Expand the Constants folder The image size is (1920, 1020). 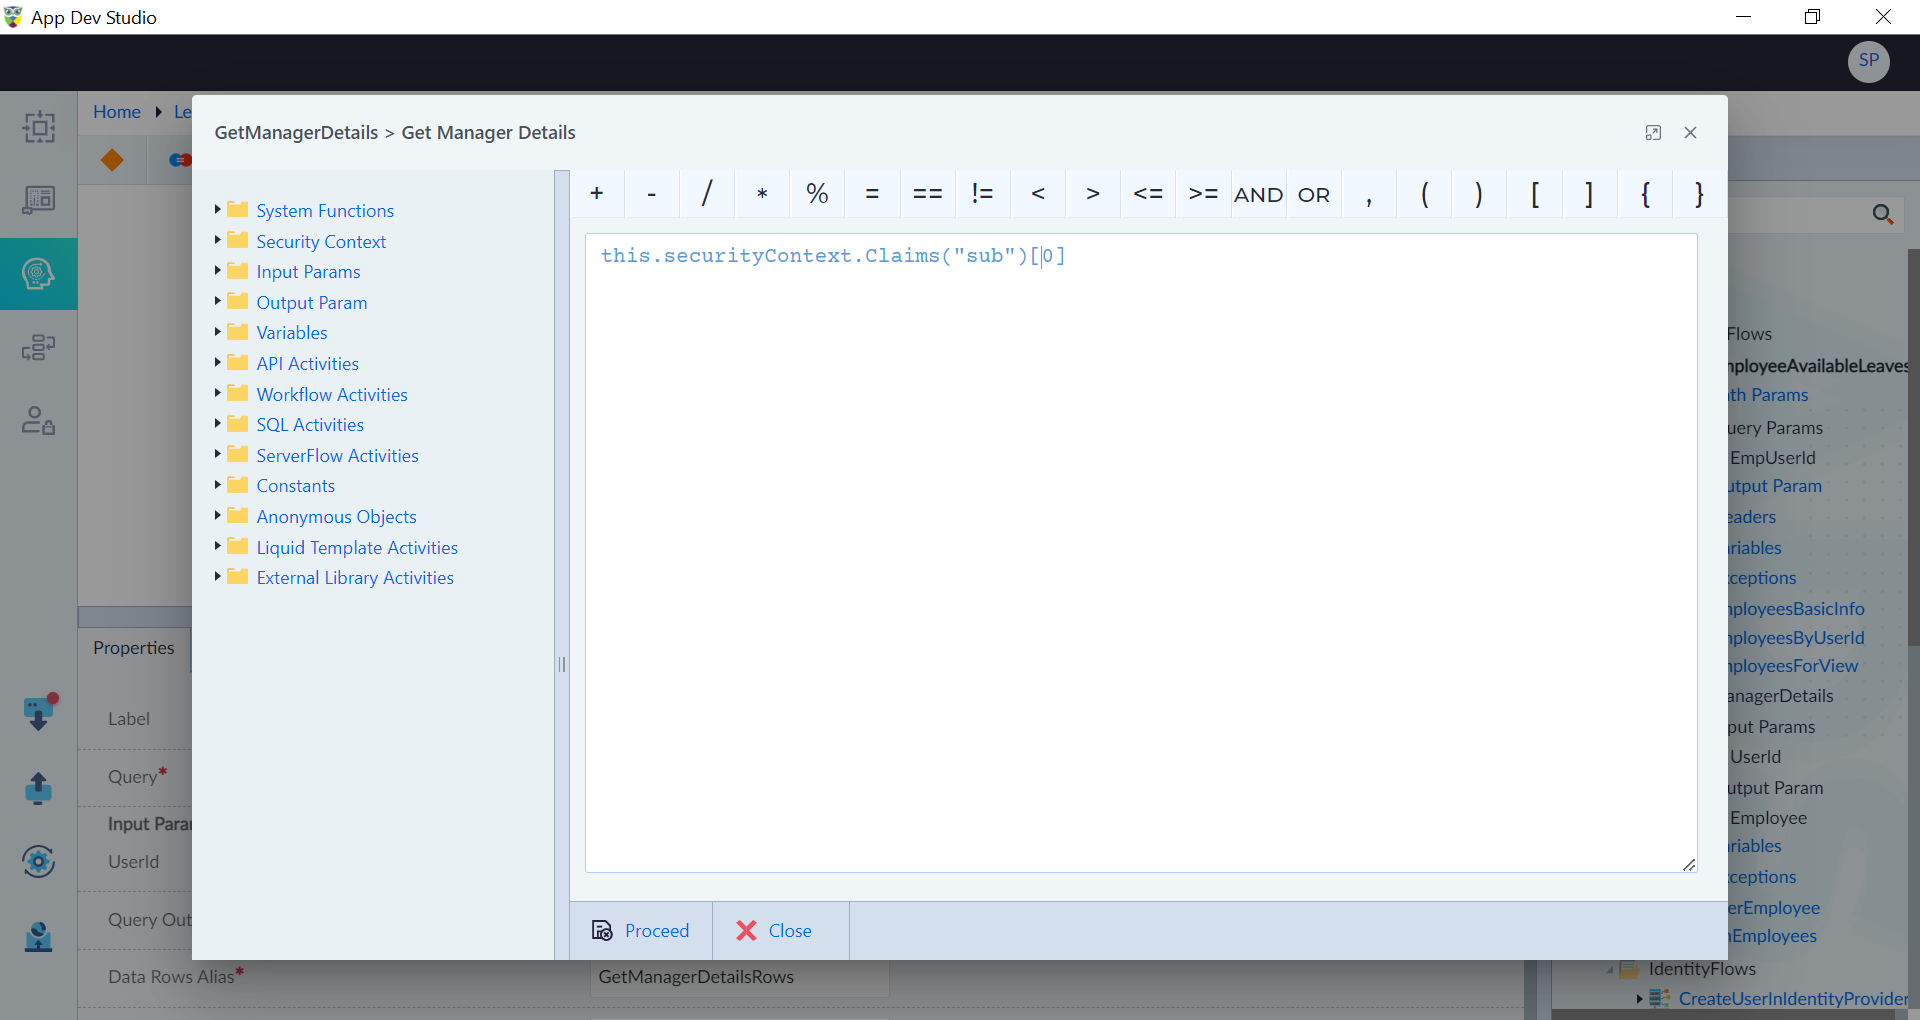point(217,484)
